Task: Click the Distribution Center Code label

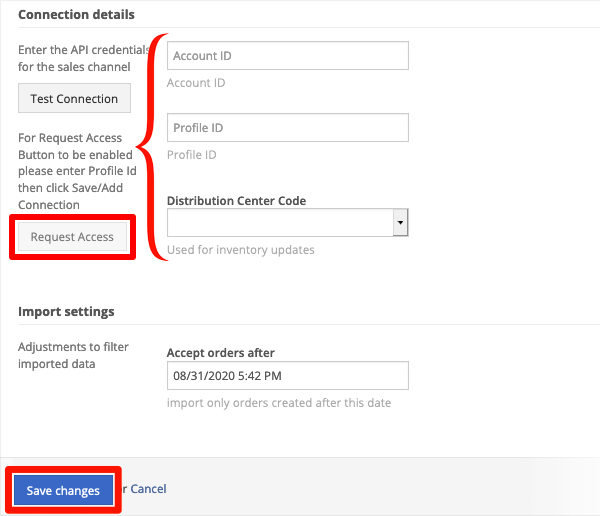Action: [236, 201]
